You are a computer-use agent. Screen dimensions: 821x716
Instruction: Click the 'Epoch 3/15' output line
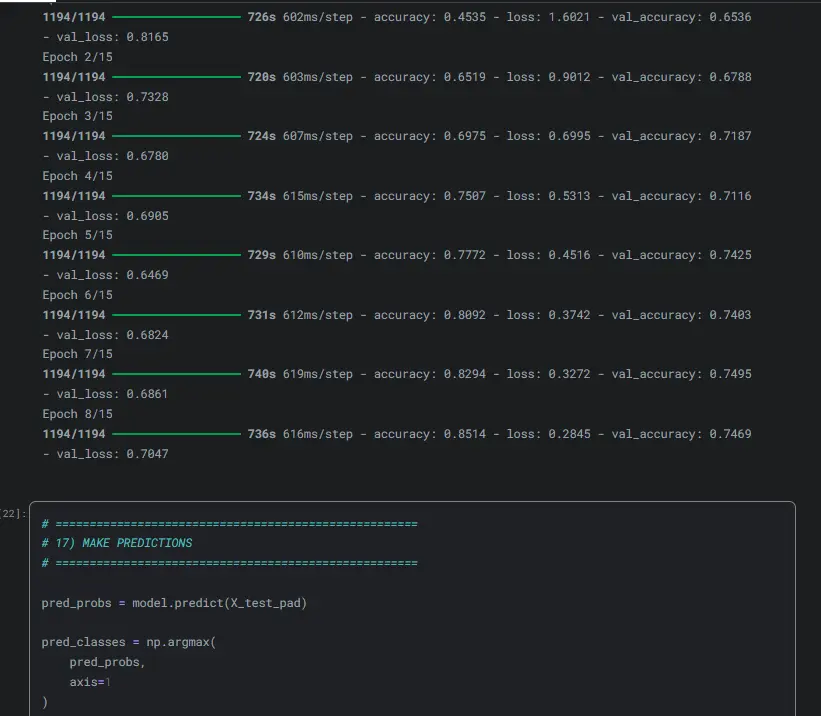77,116
